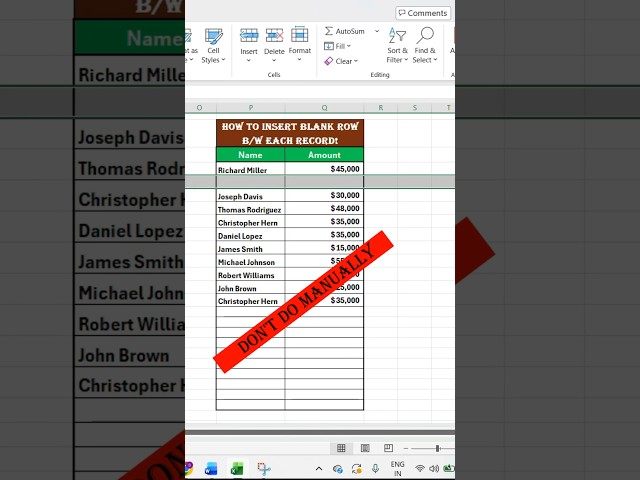Click the Delete cells icon
Viewport: 640px width, 480px height.
point(274,36)
